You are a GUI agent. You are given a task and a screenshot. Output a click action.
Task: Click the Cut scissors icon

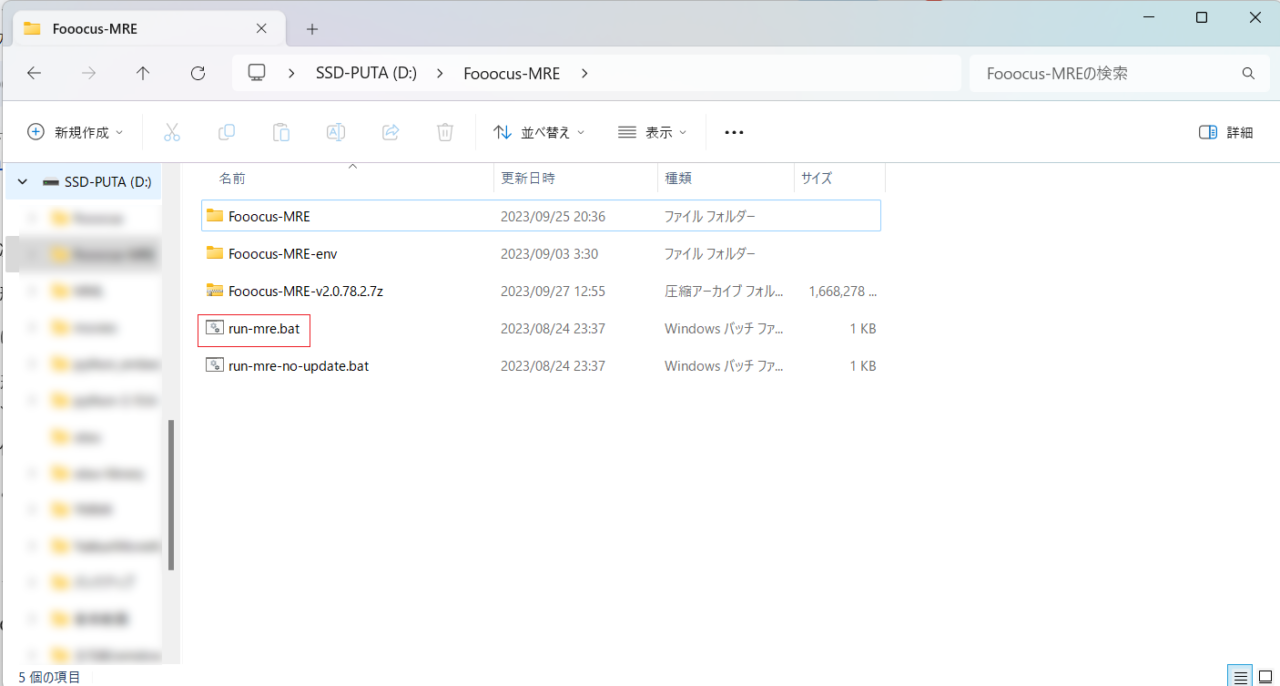coord(171,132)
